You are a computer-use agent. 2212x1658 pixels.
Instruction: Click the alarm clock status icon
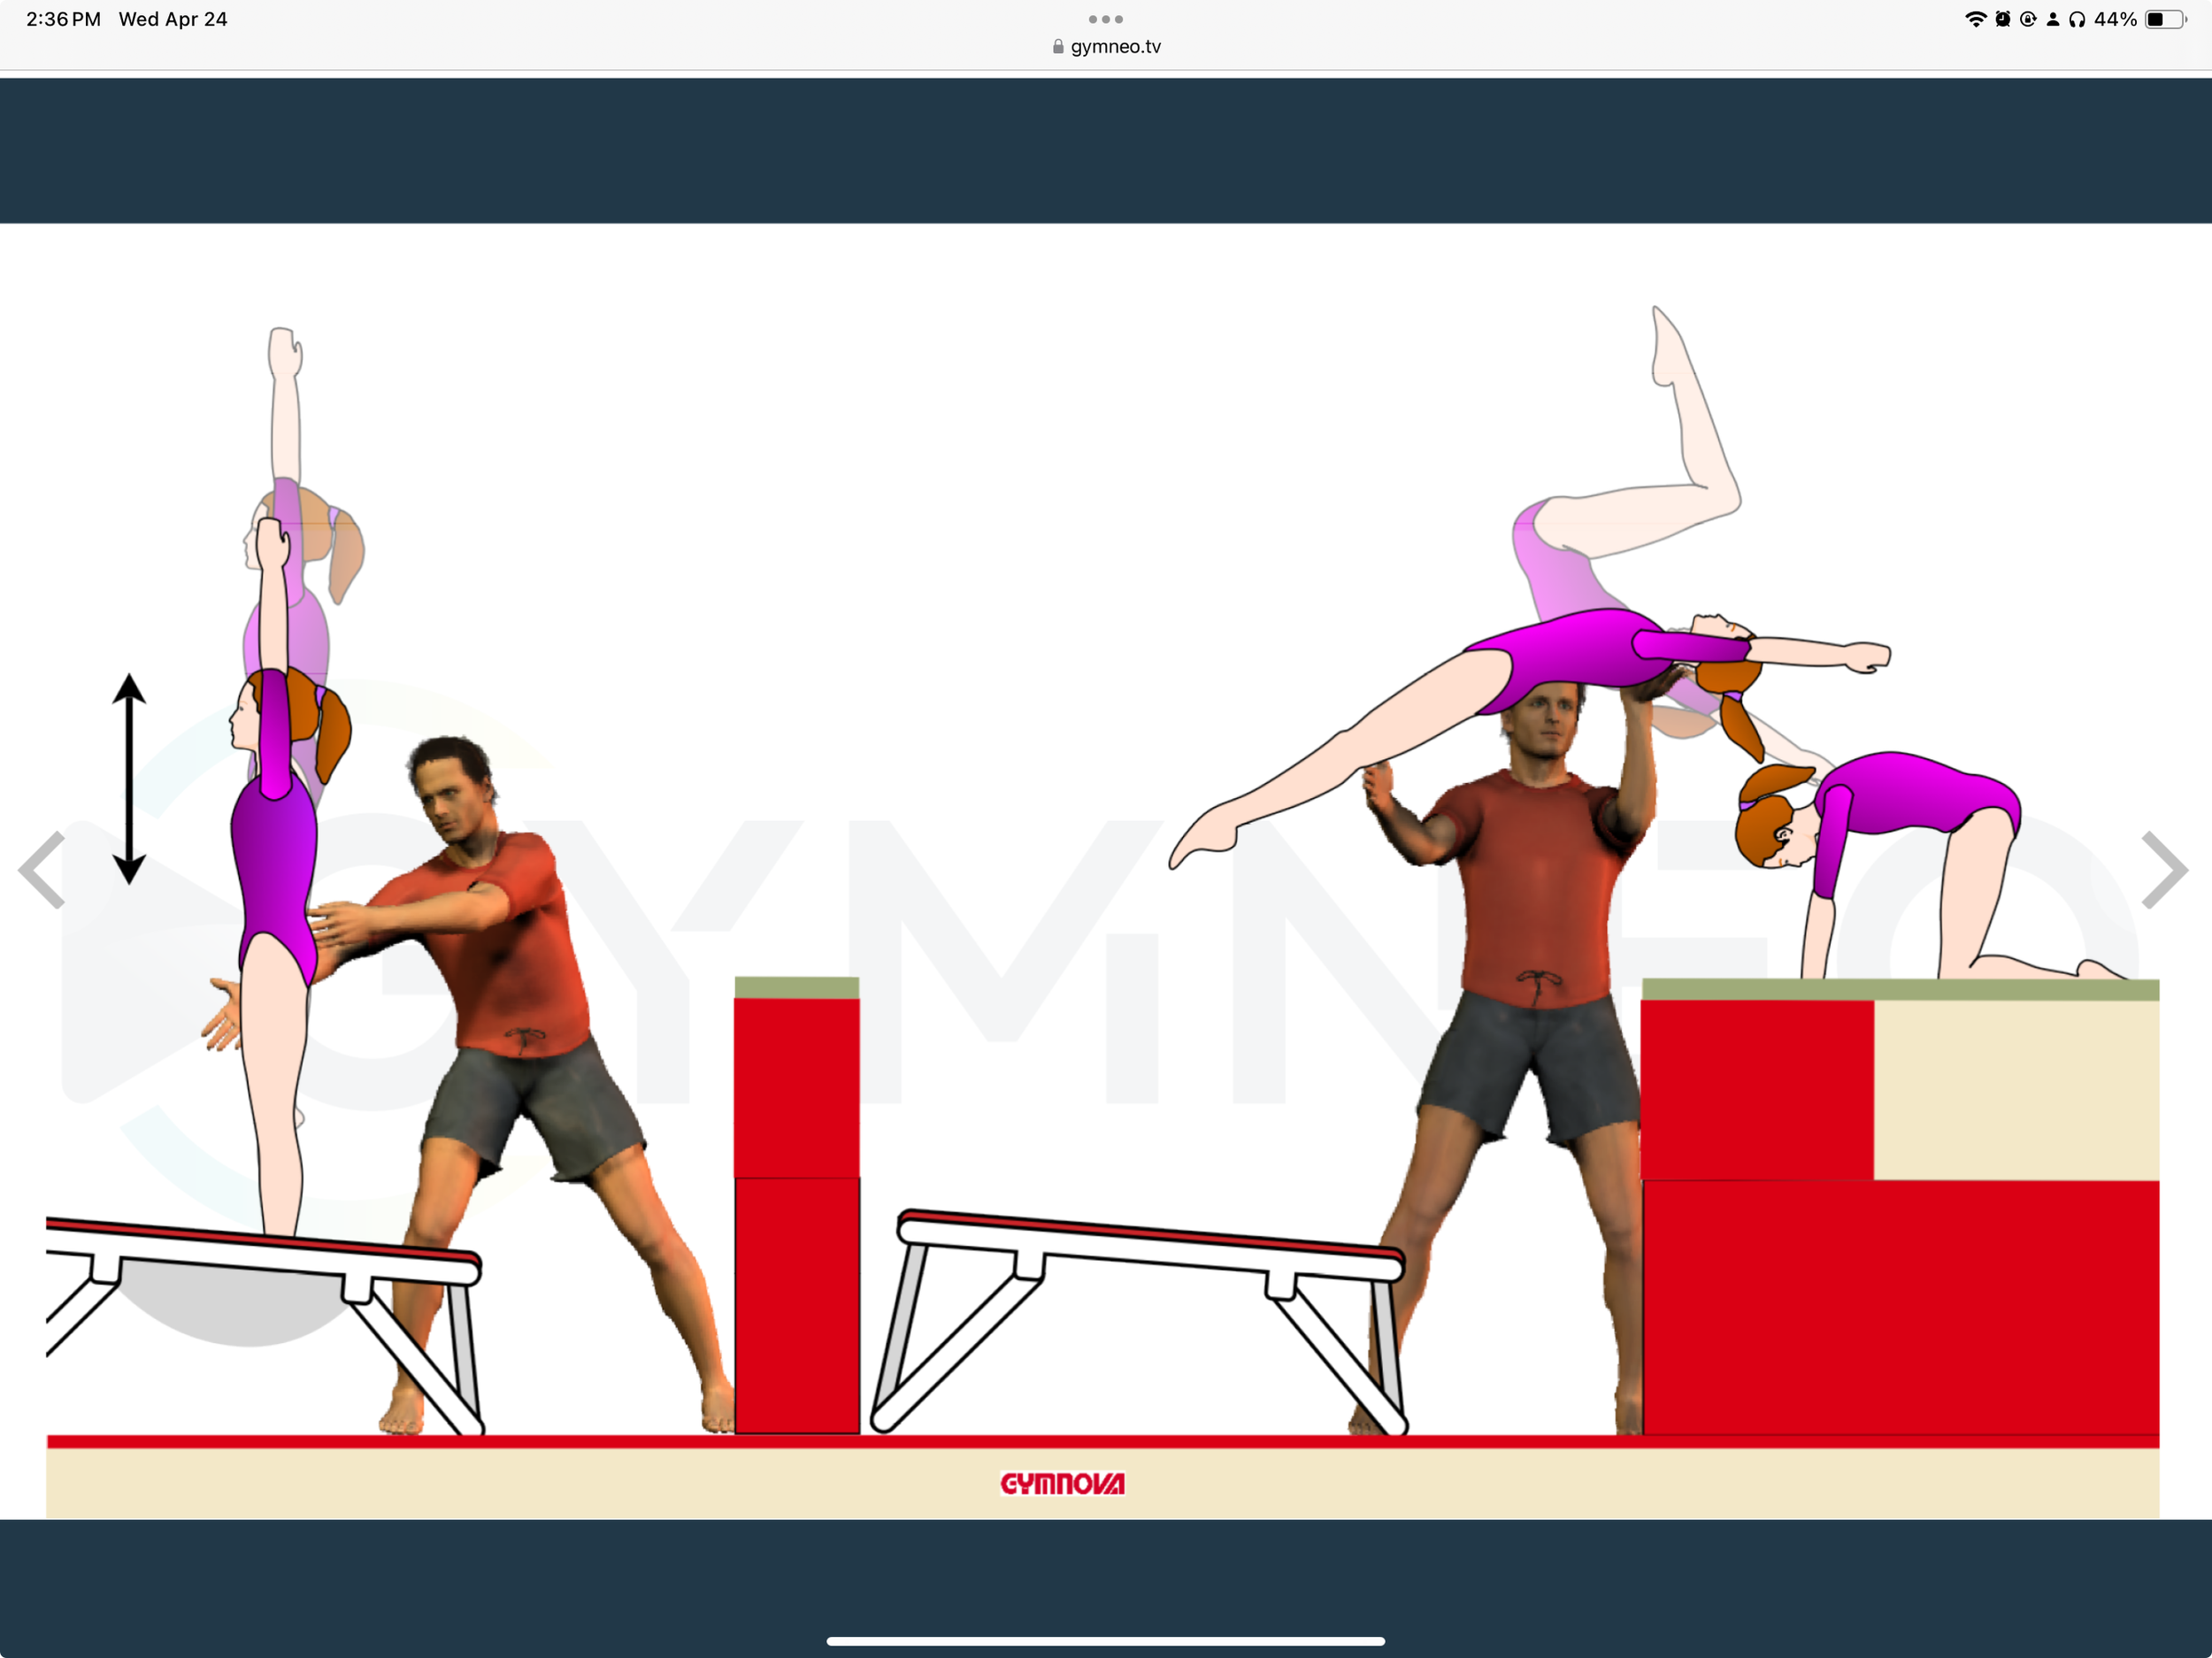2003,18
